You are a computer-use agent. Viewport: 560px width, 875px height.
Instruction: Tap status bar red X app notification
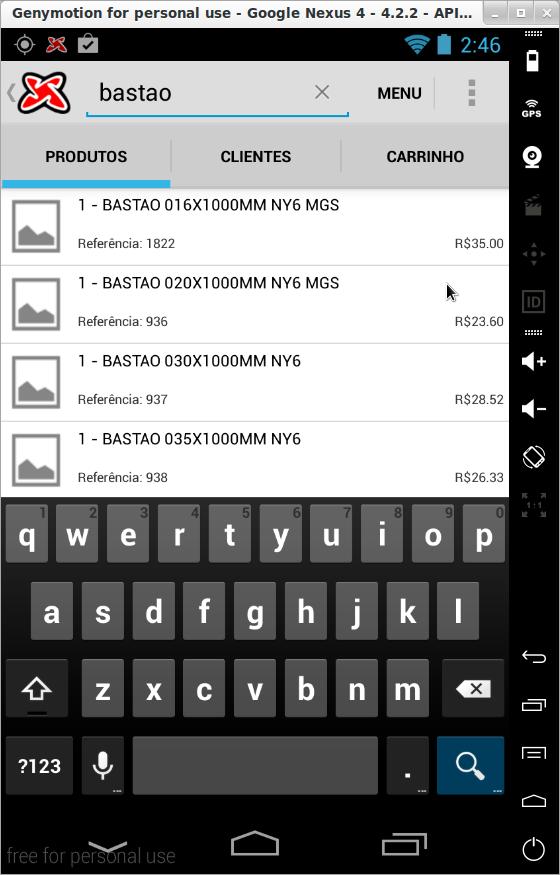coord(56,44)
